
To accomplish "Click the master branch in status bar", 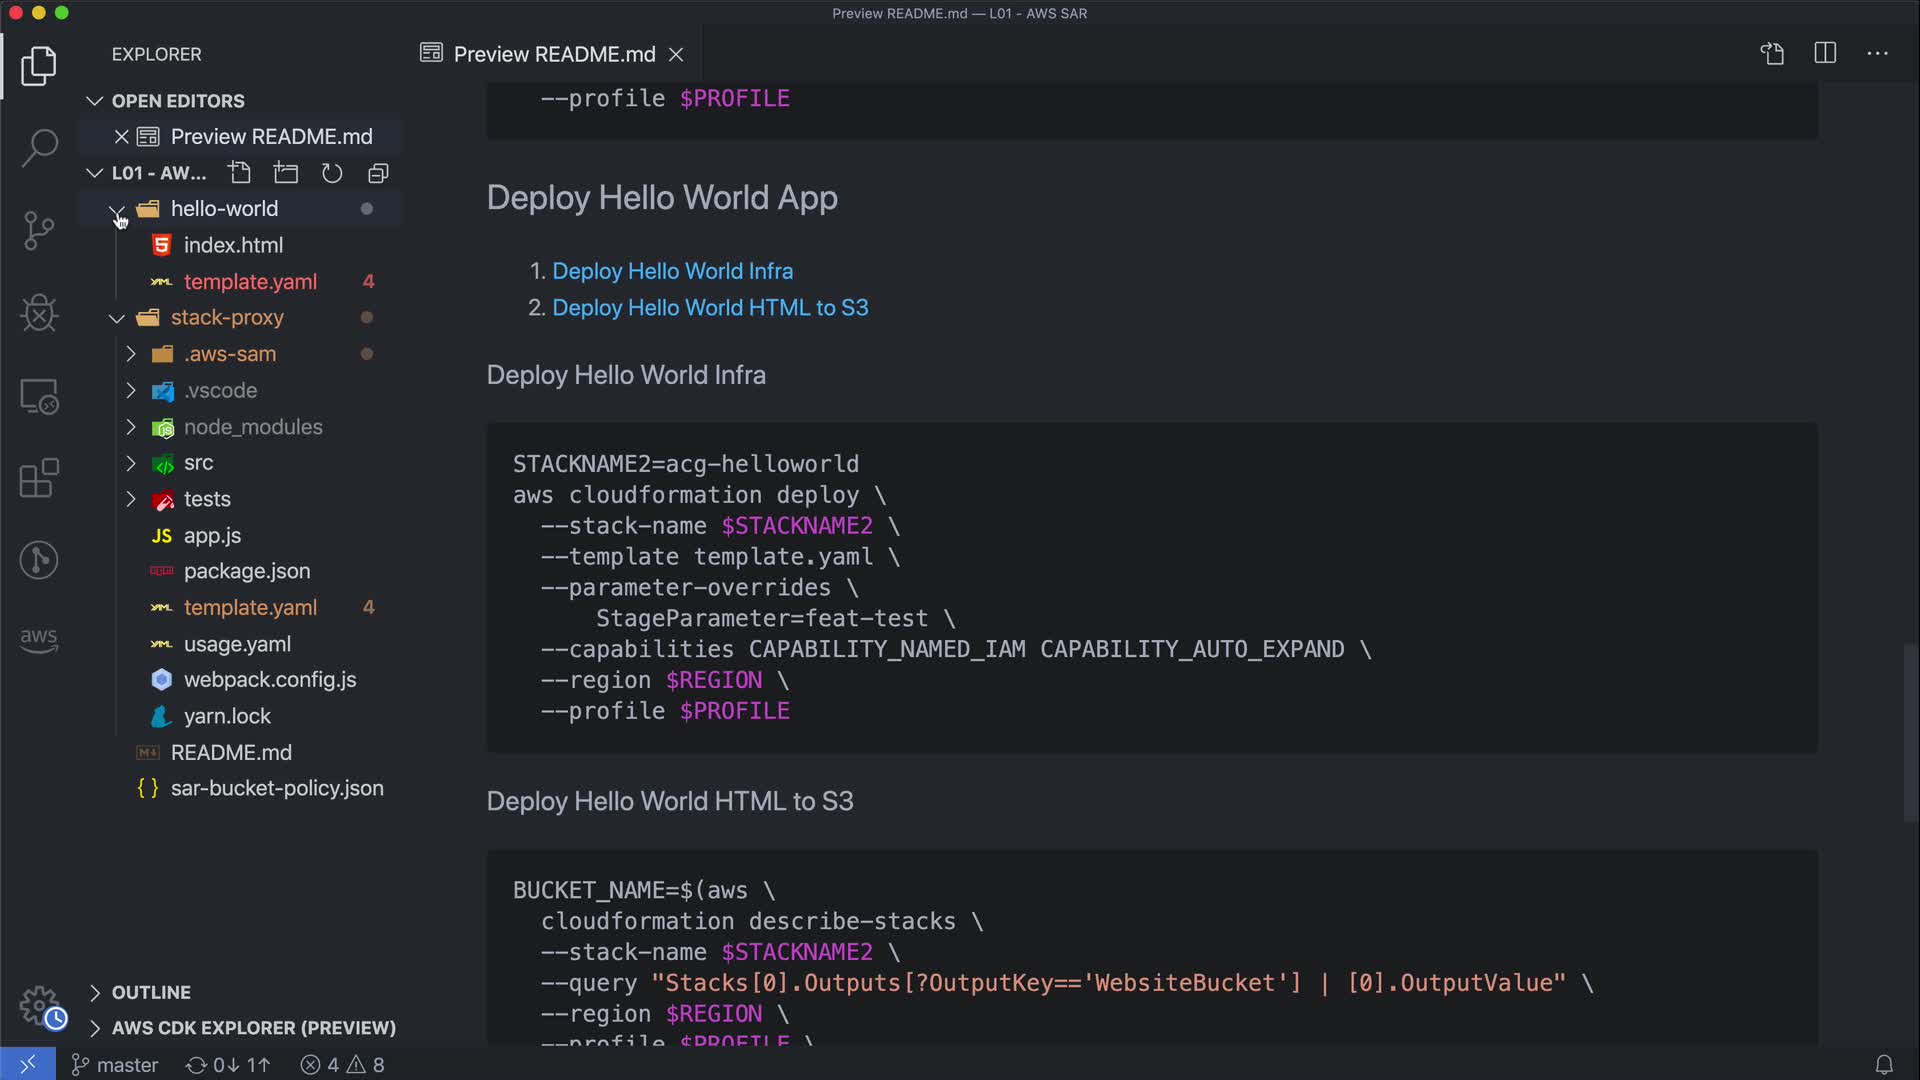I will tap(116, 1065).
